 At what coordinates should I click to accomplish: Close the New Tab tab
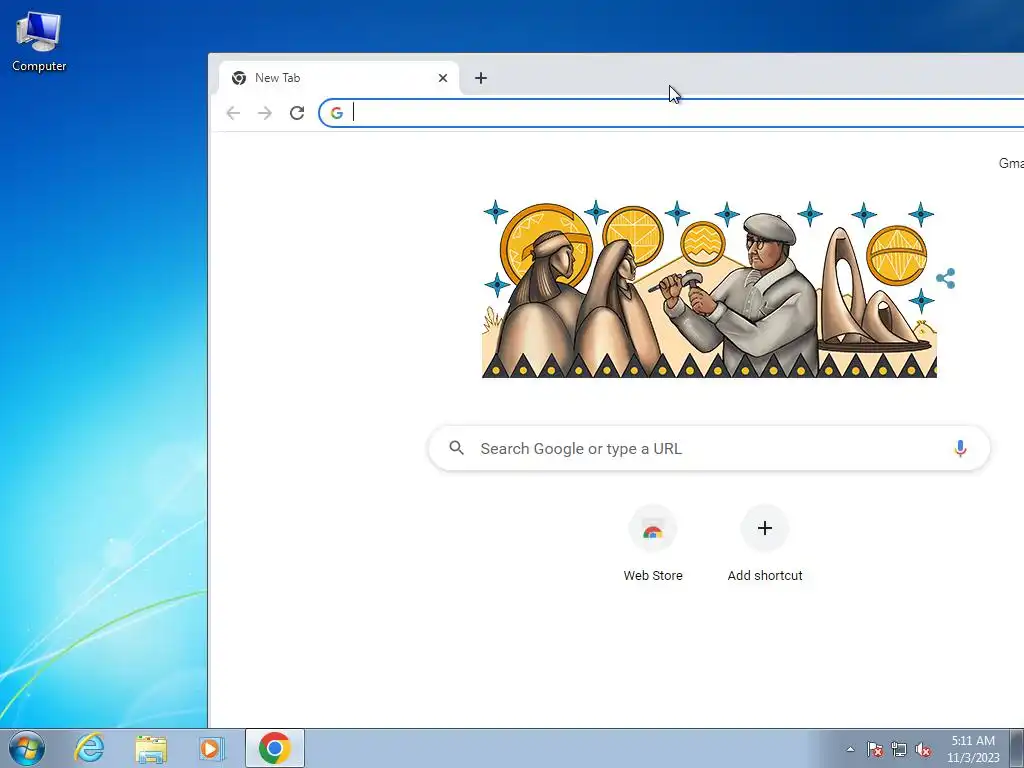(443, 78)
